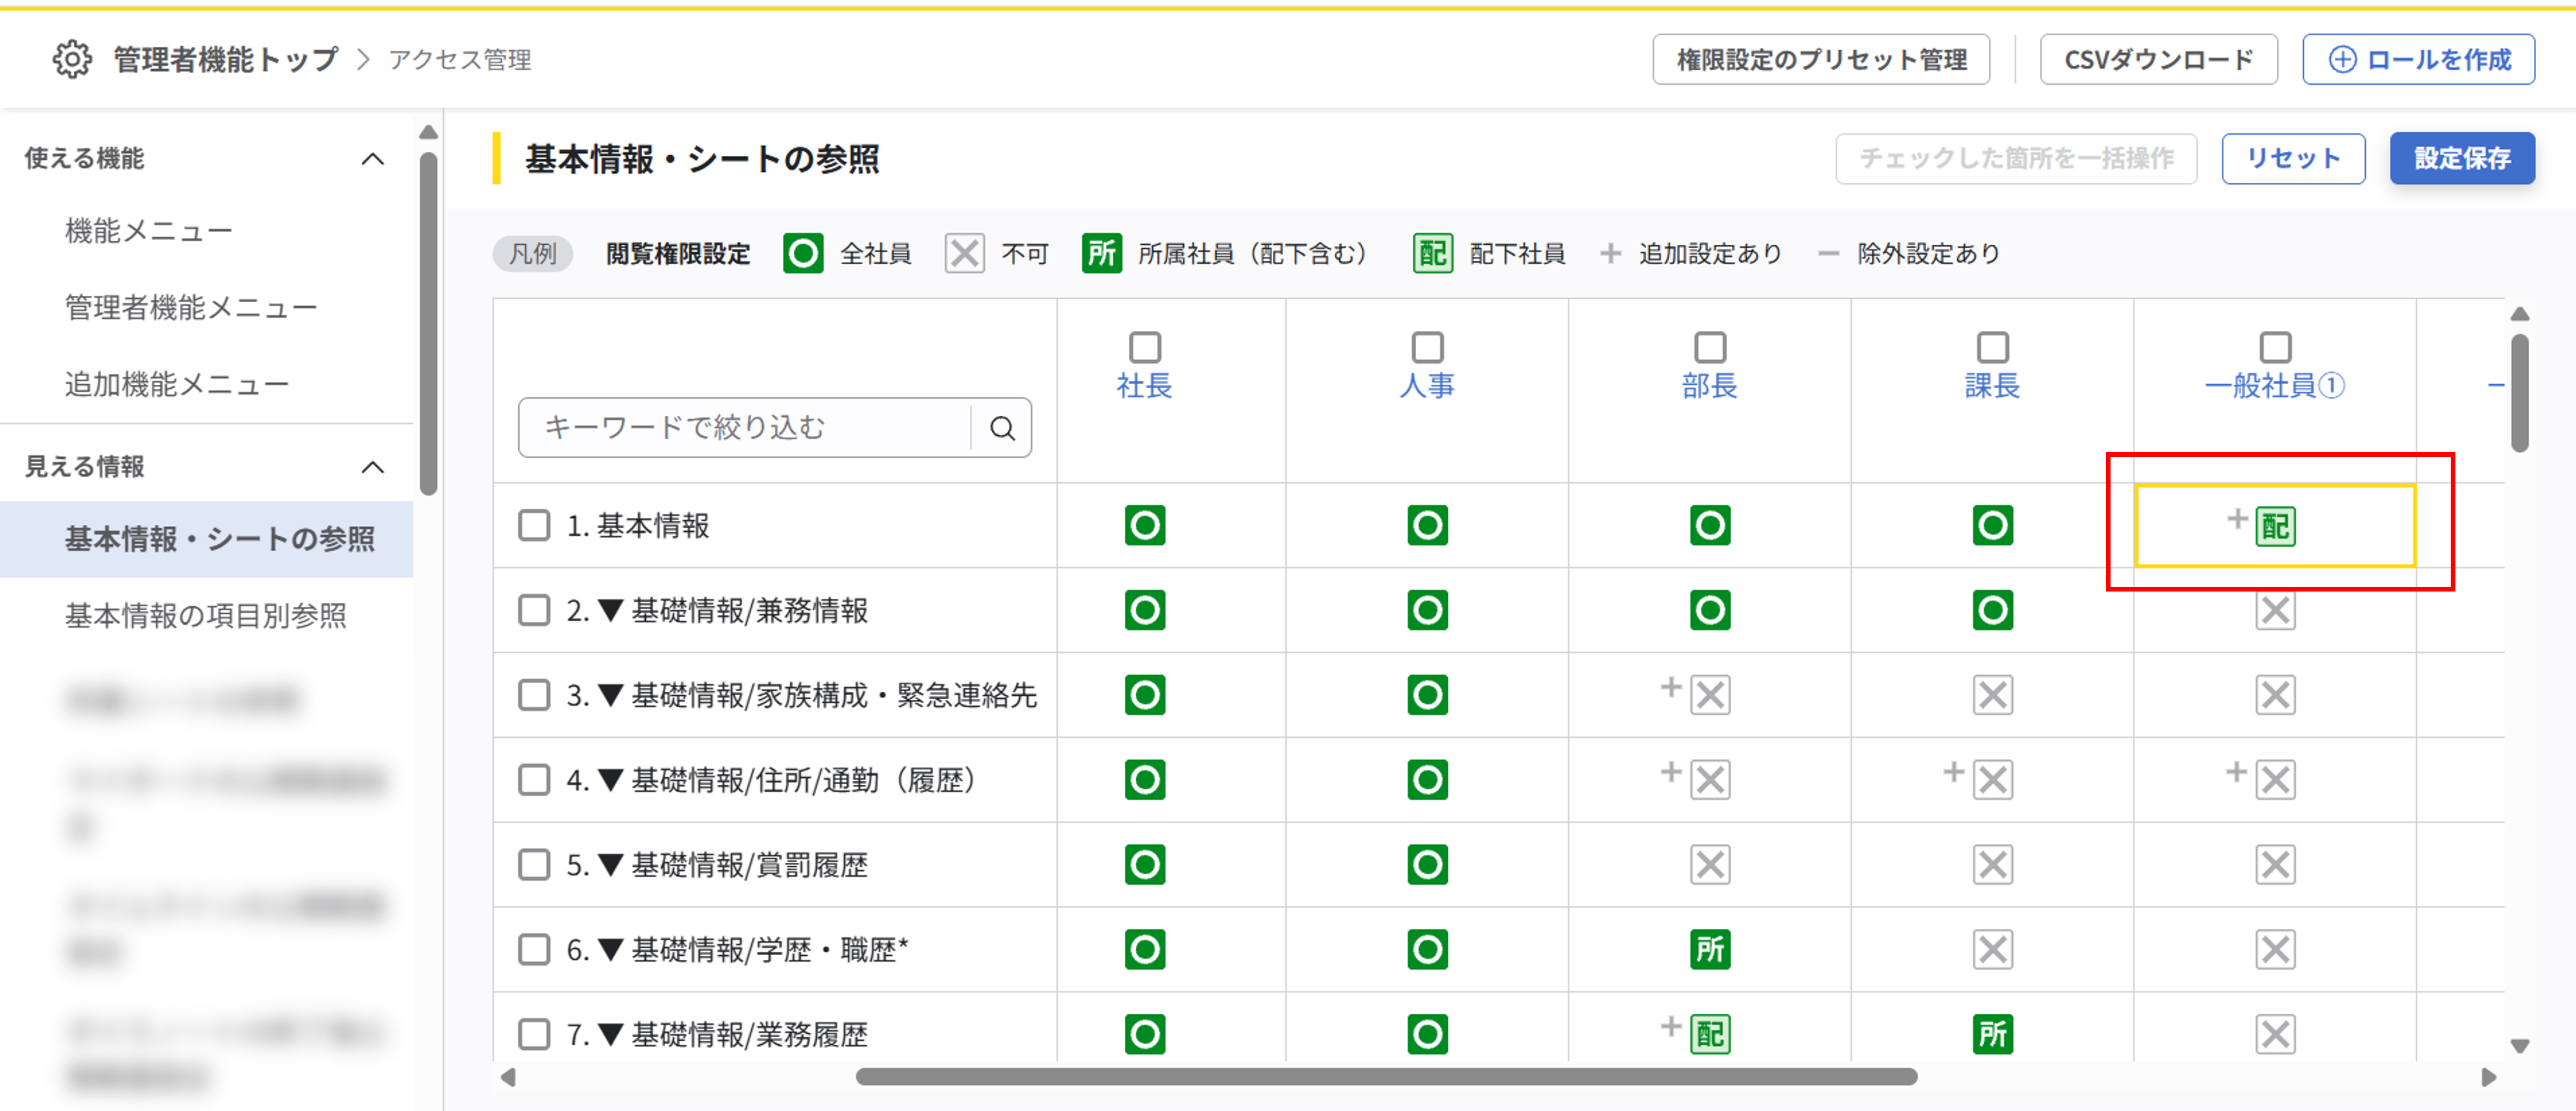Click the search magnifier icon in keyword filter
The image size is (2576, 1111).
[x=1002, y=428]
